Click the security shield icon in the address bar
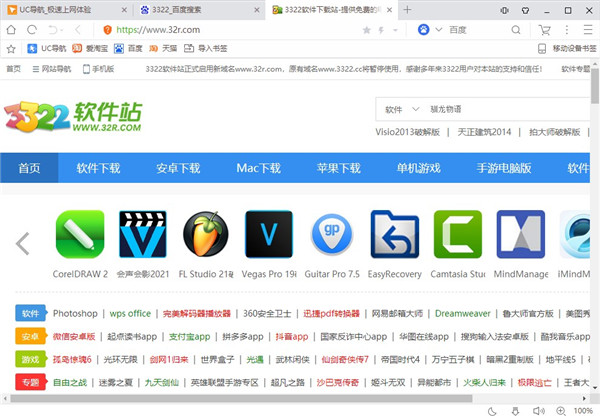This screenshot has width=600, height=418. [x=108, y=29]
